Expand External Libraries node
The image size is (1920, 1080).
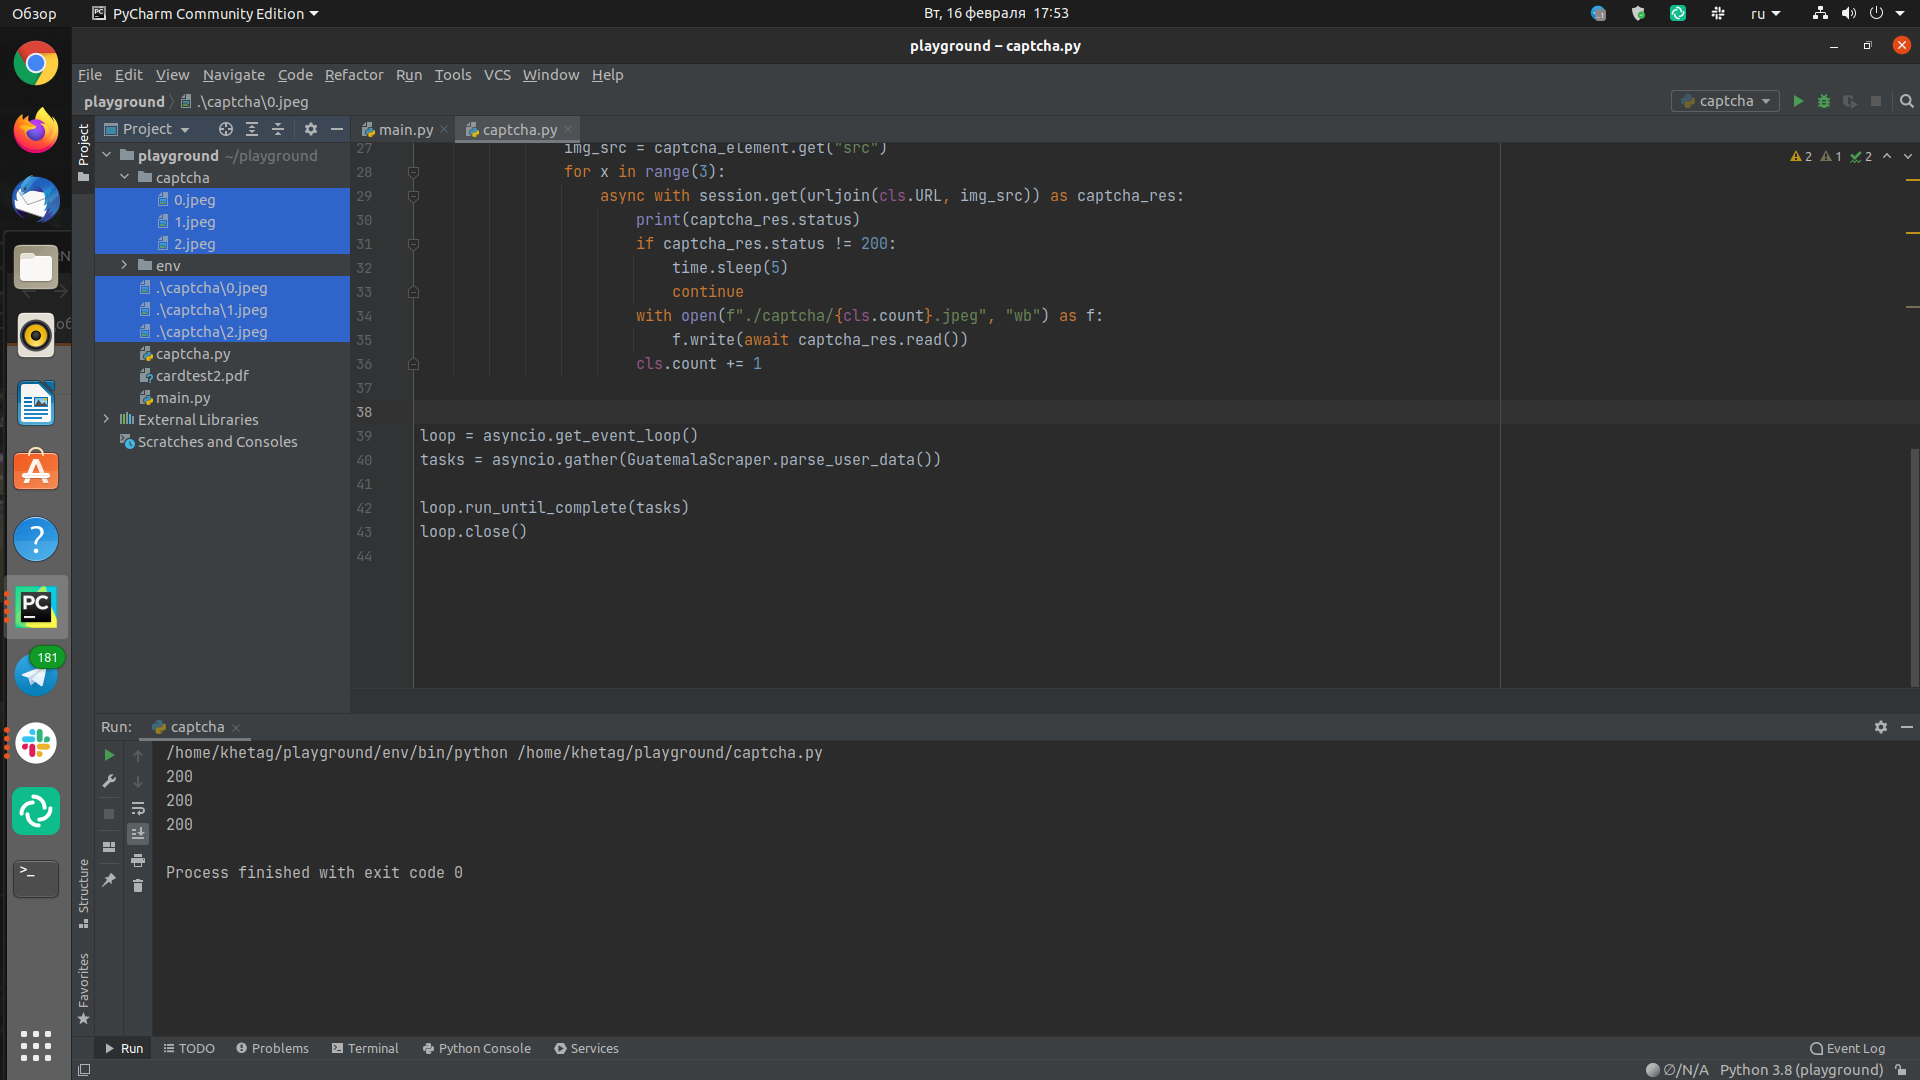pyautogui.click(x=107, y=419)
